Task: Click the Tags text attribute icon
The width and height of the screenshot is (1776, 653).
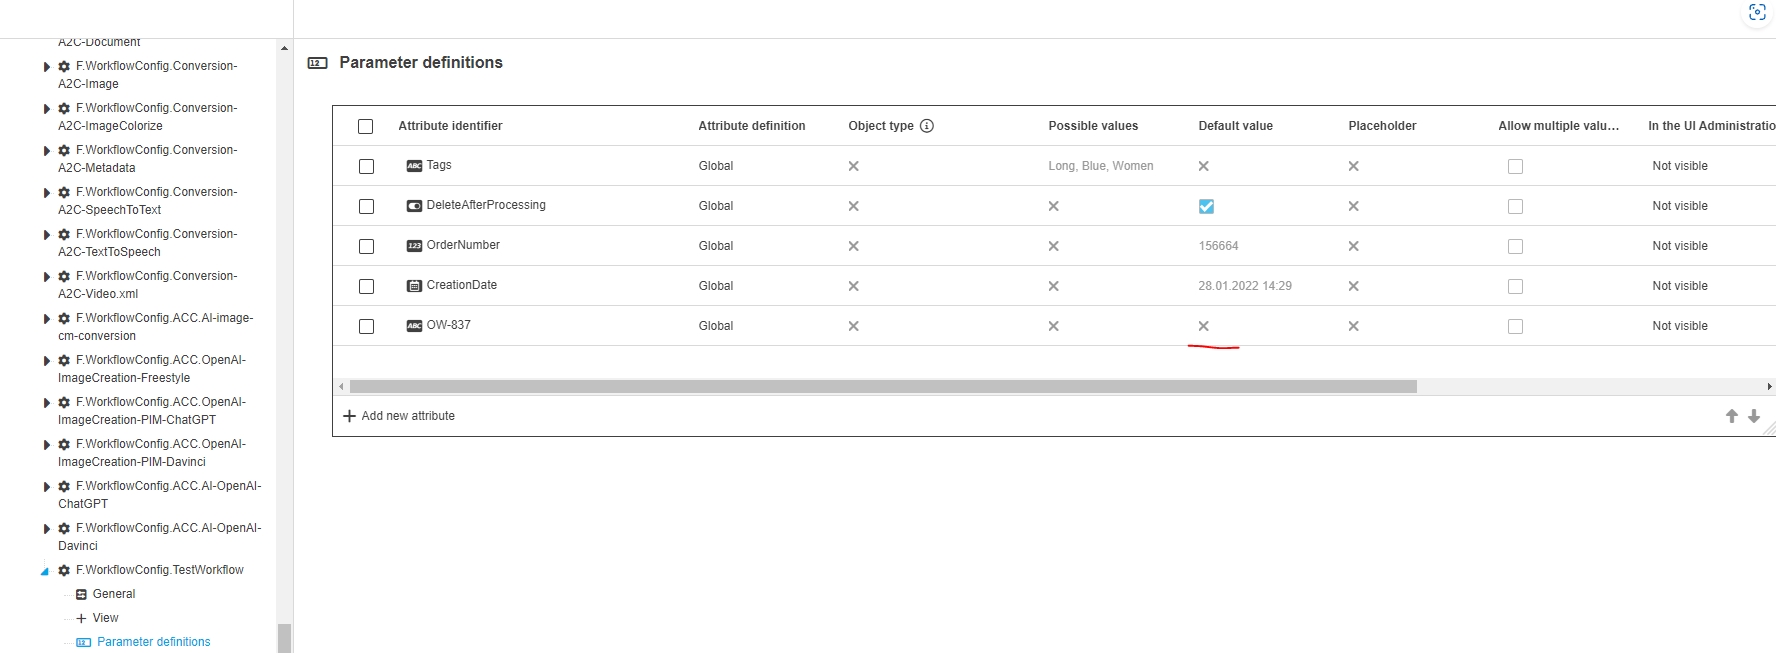Action: pyautogui.click(x=414, y=166)
